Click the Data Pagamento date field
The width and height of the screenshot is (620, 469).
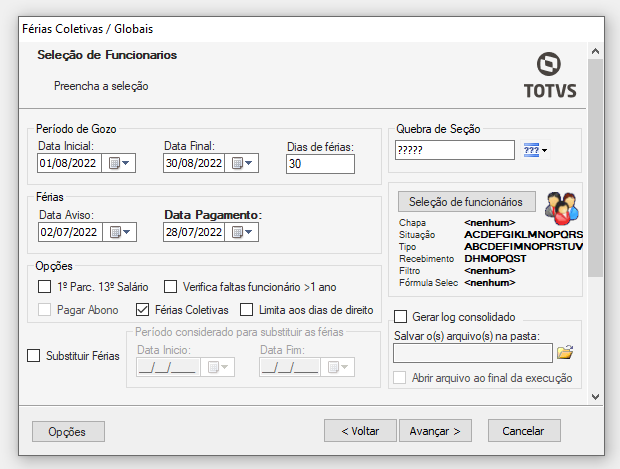tap(194, 232)
